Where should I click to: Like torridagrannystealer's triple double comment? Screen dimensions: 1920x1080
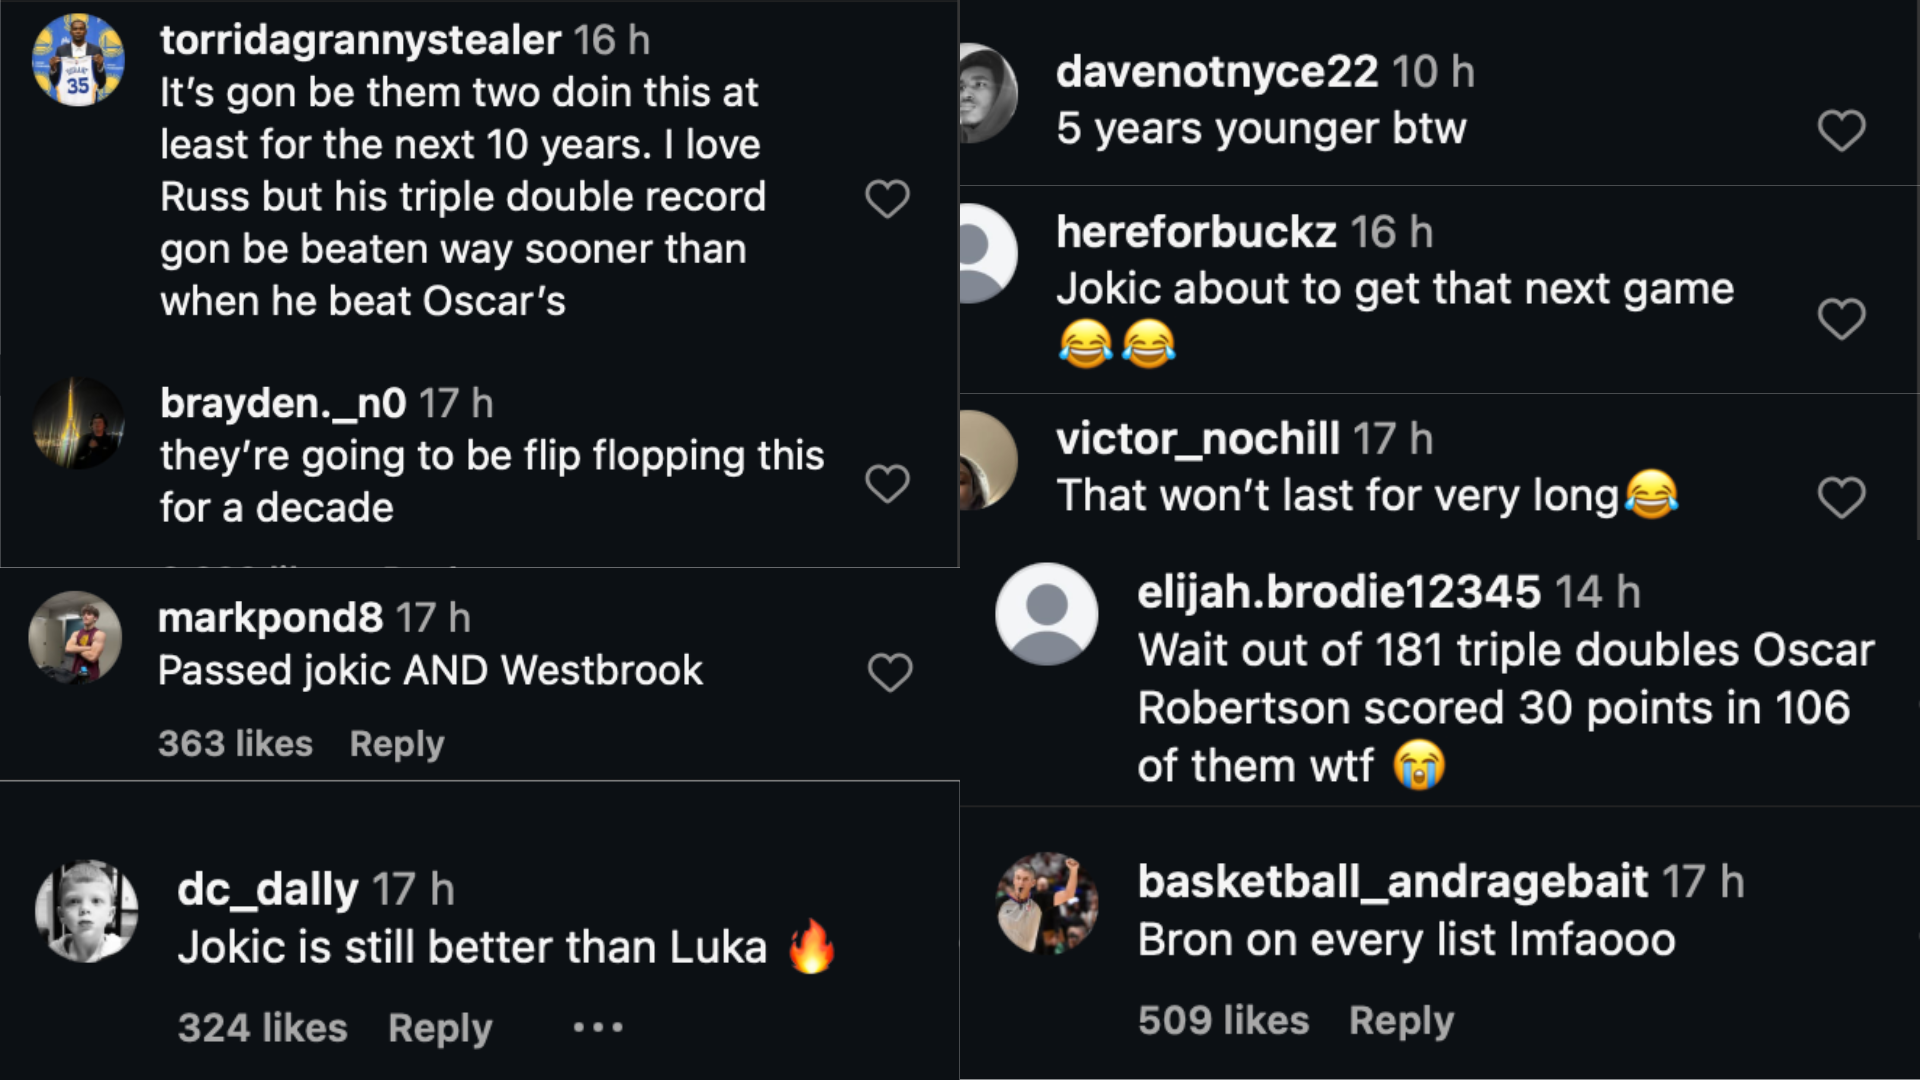(887, 199)
